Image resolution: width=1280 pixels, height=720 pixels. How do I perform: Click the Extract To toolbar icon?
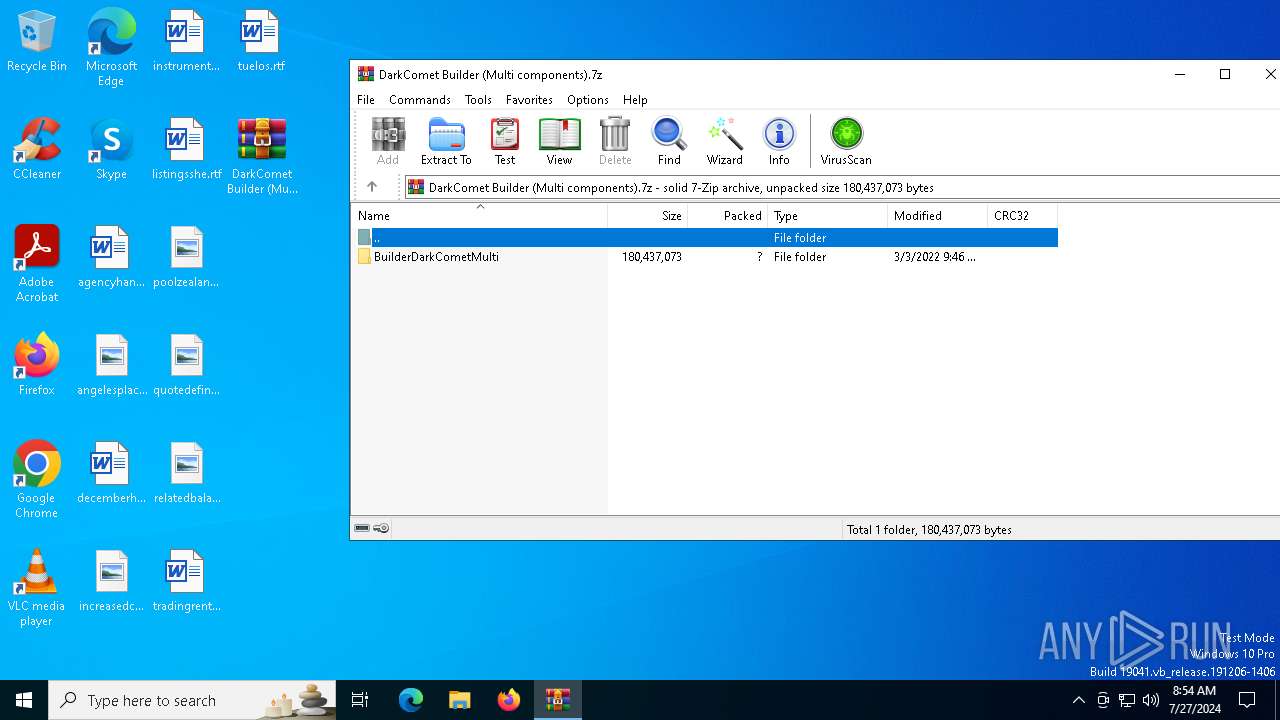pyautogui.click(x=446, y=141)
